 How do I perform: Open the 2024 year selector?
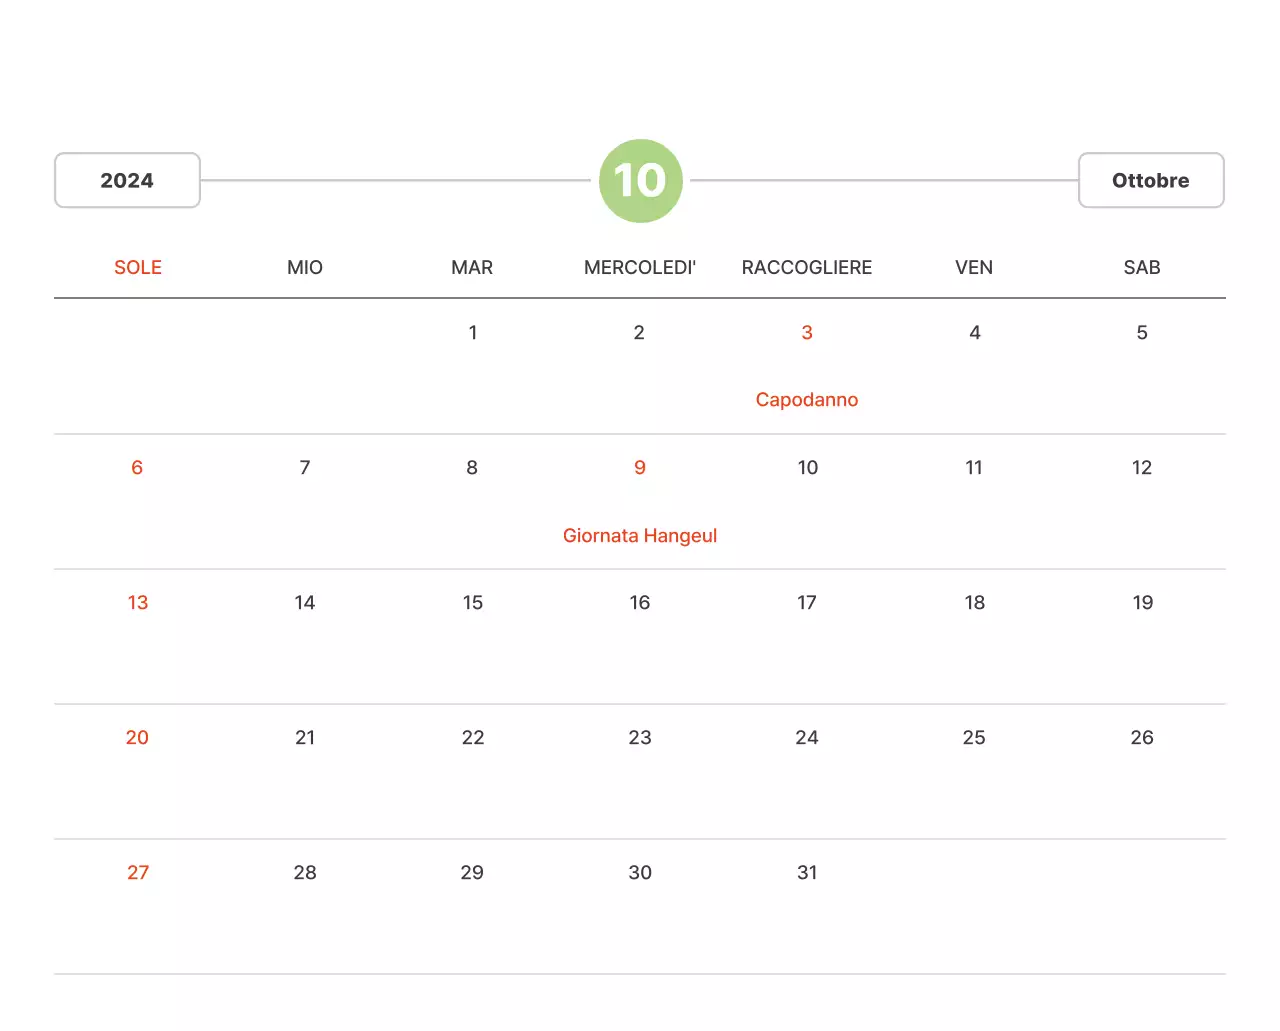point(127,180)
